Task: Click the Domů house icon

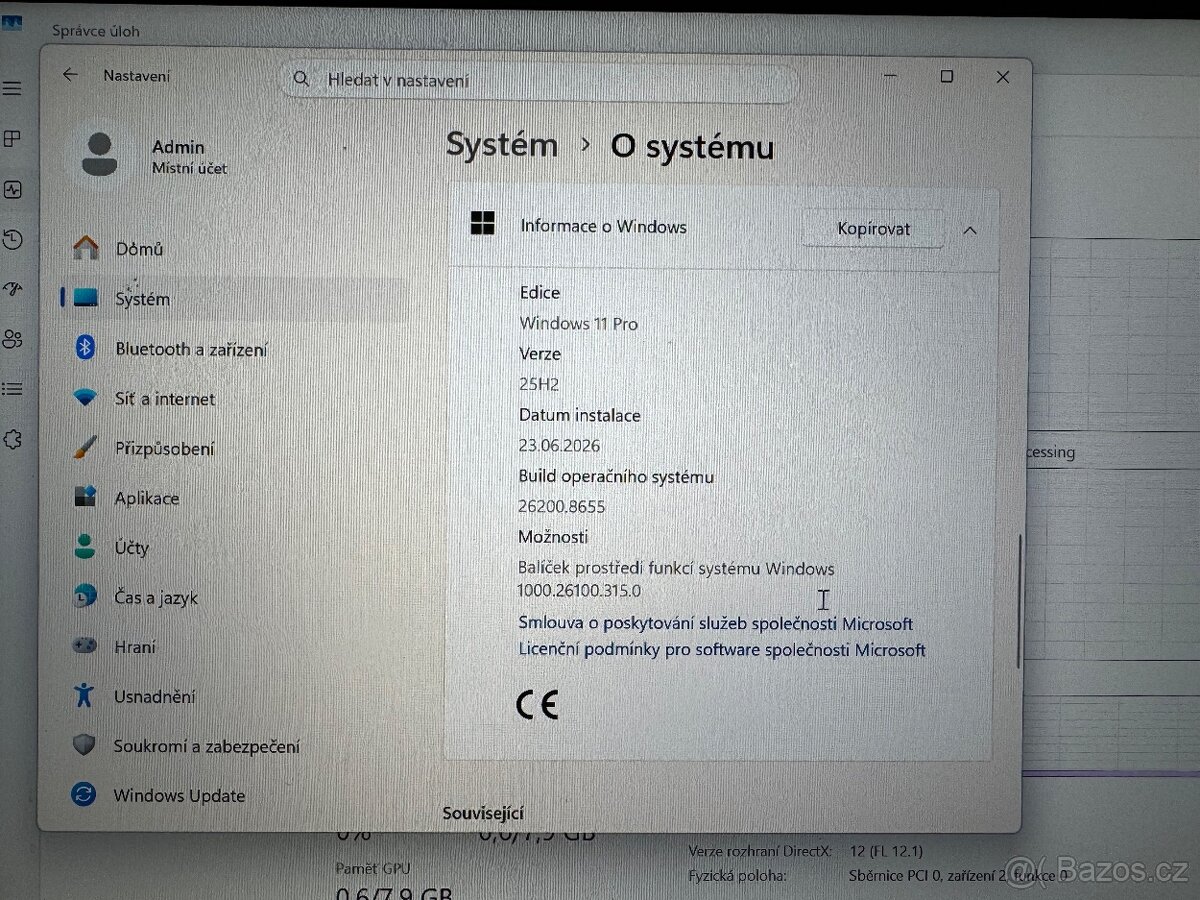Action: pyautogui.click(x=86, y=248)
